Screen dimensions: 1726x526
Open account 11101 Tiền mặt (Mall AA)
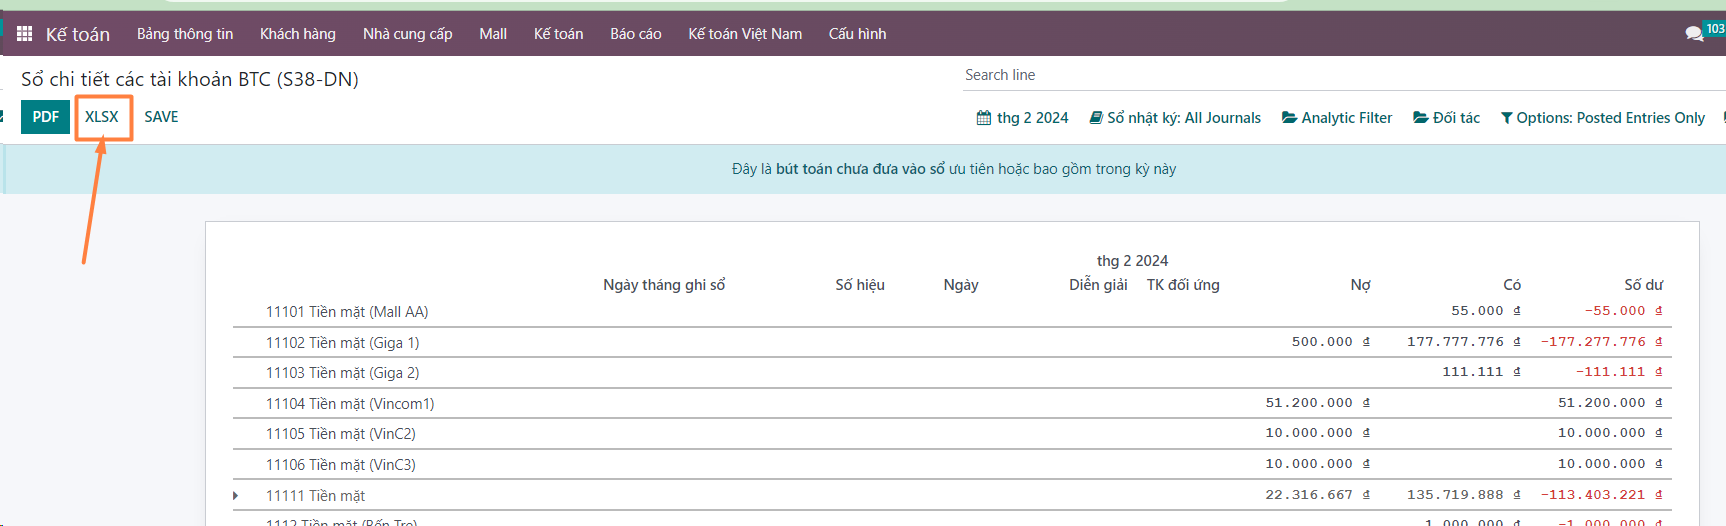coord(347,312)
